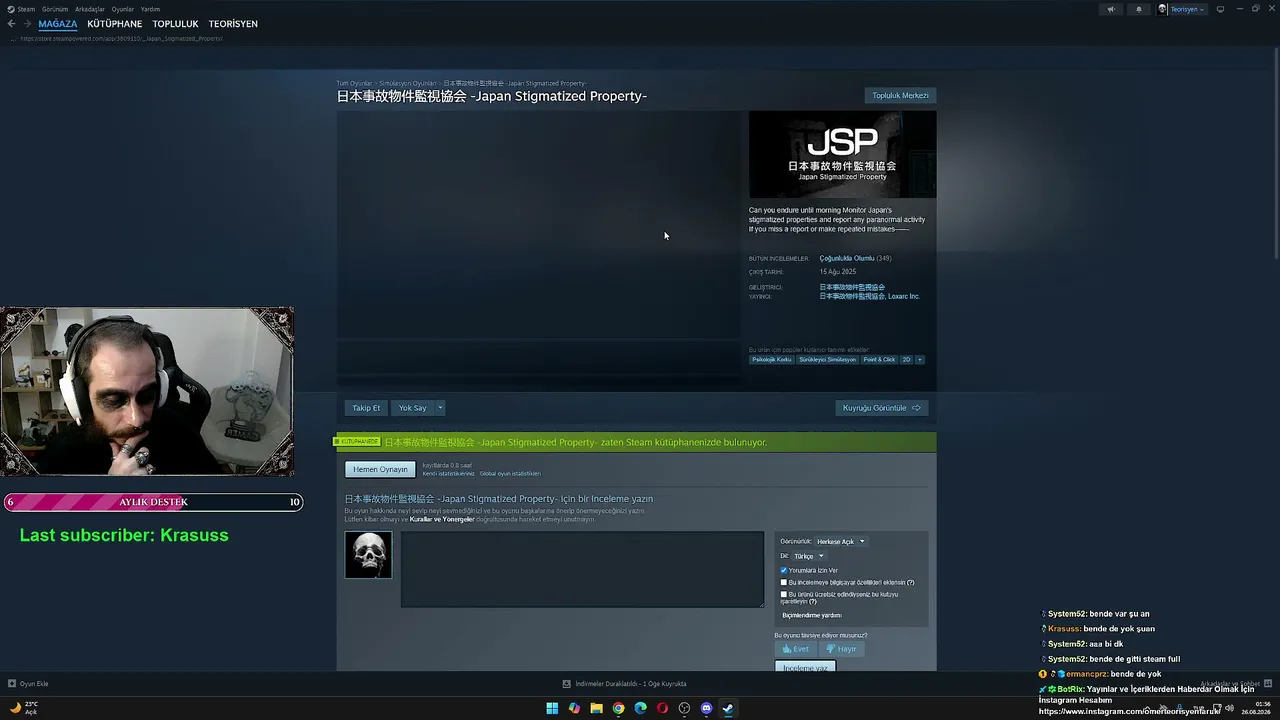This screenshot has width=1280, height=720.
Task: Select the Point & Click tag
Action: point(880,360)
